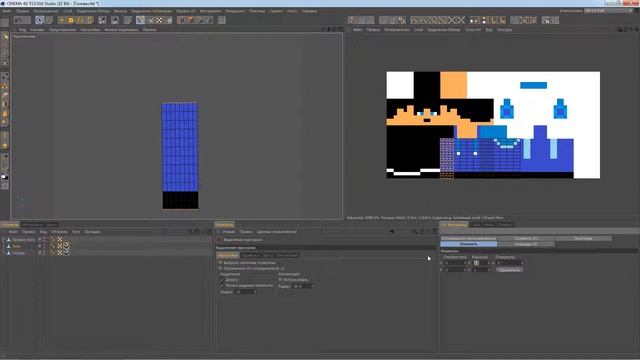Open the Команды UV tab
The image size is (640, 360).
coord(526,244)
